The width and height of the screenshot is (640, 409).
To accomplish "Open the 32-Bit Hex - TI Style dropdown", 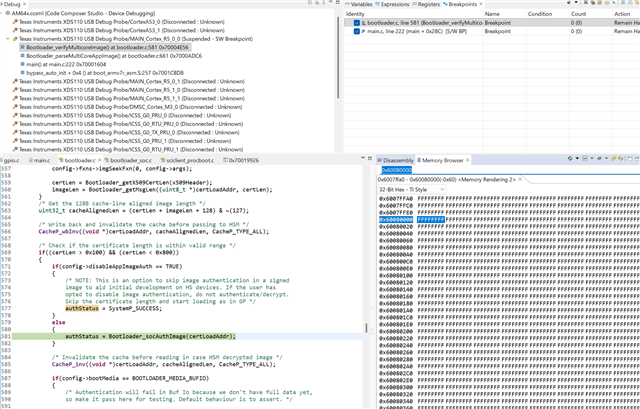I will pyautogui.click(x=411, y=189).
